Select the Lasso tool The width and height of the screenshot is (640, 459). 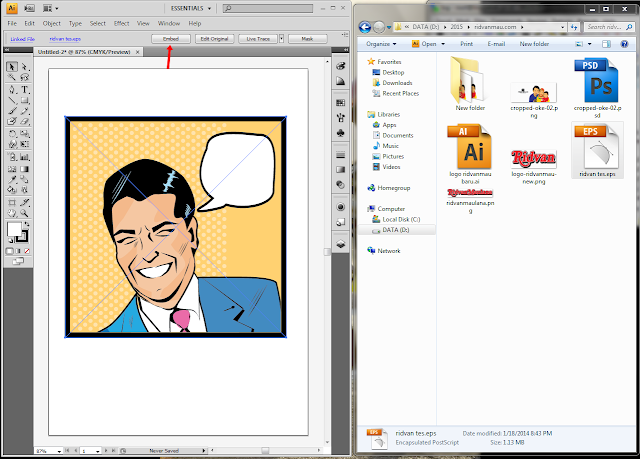24,77
